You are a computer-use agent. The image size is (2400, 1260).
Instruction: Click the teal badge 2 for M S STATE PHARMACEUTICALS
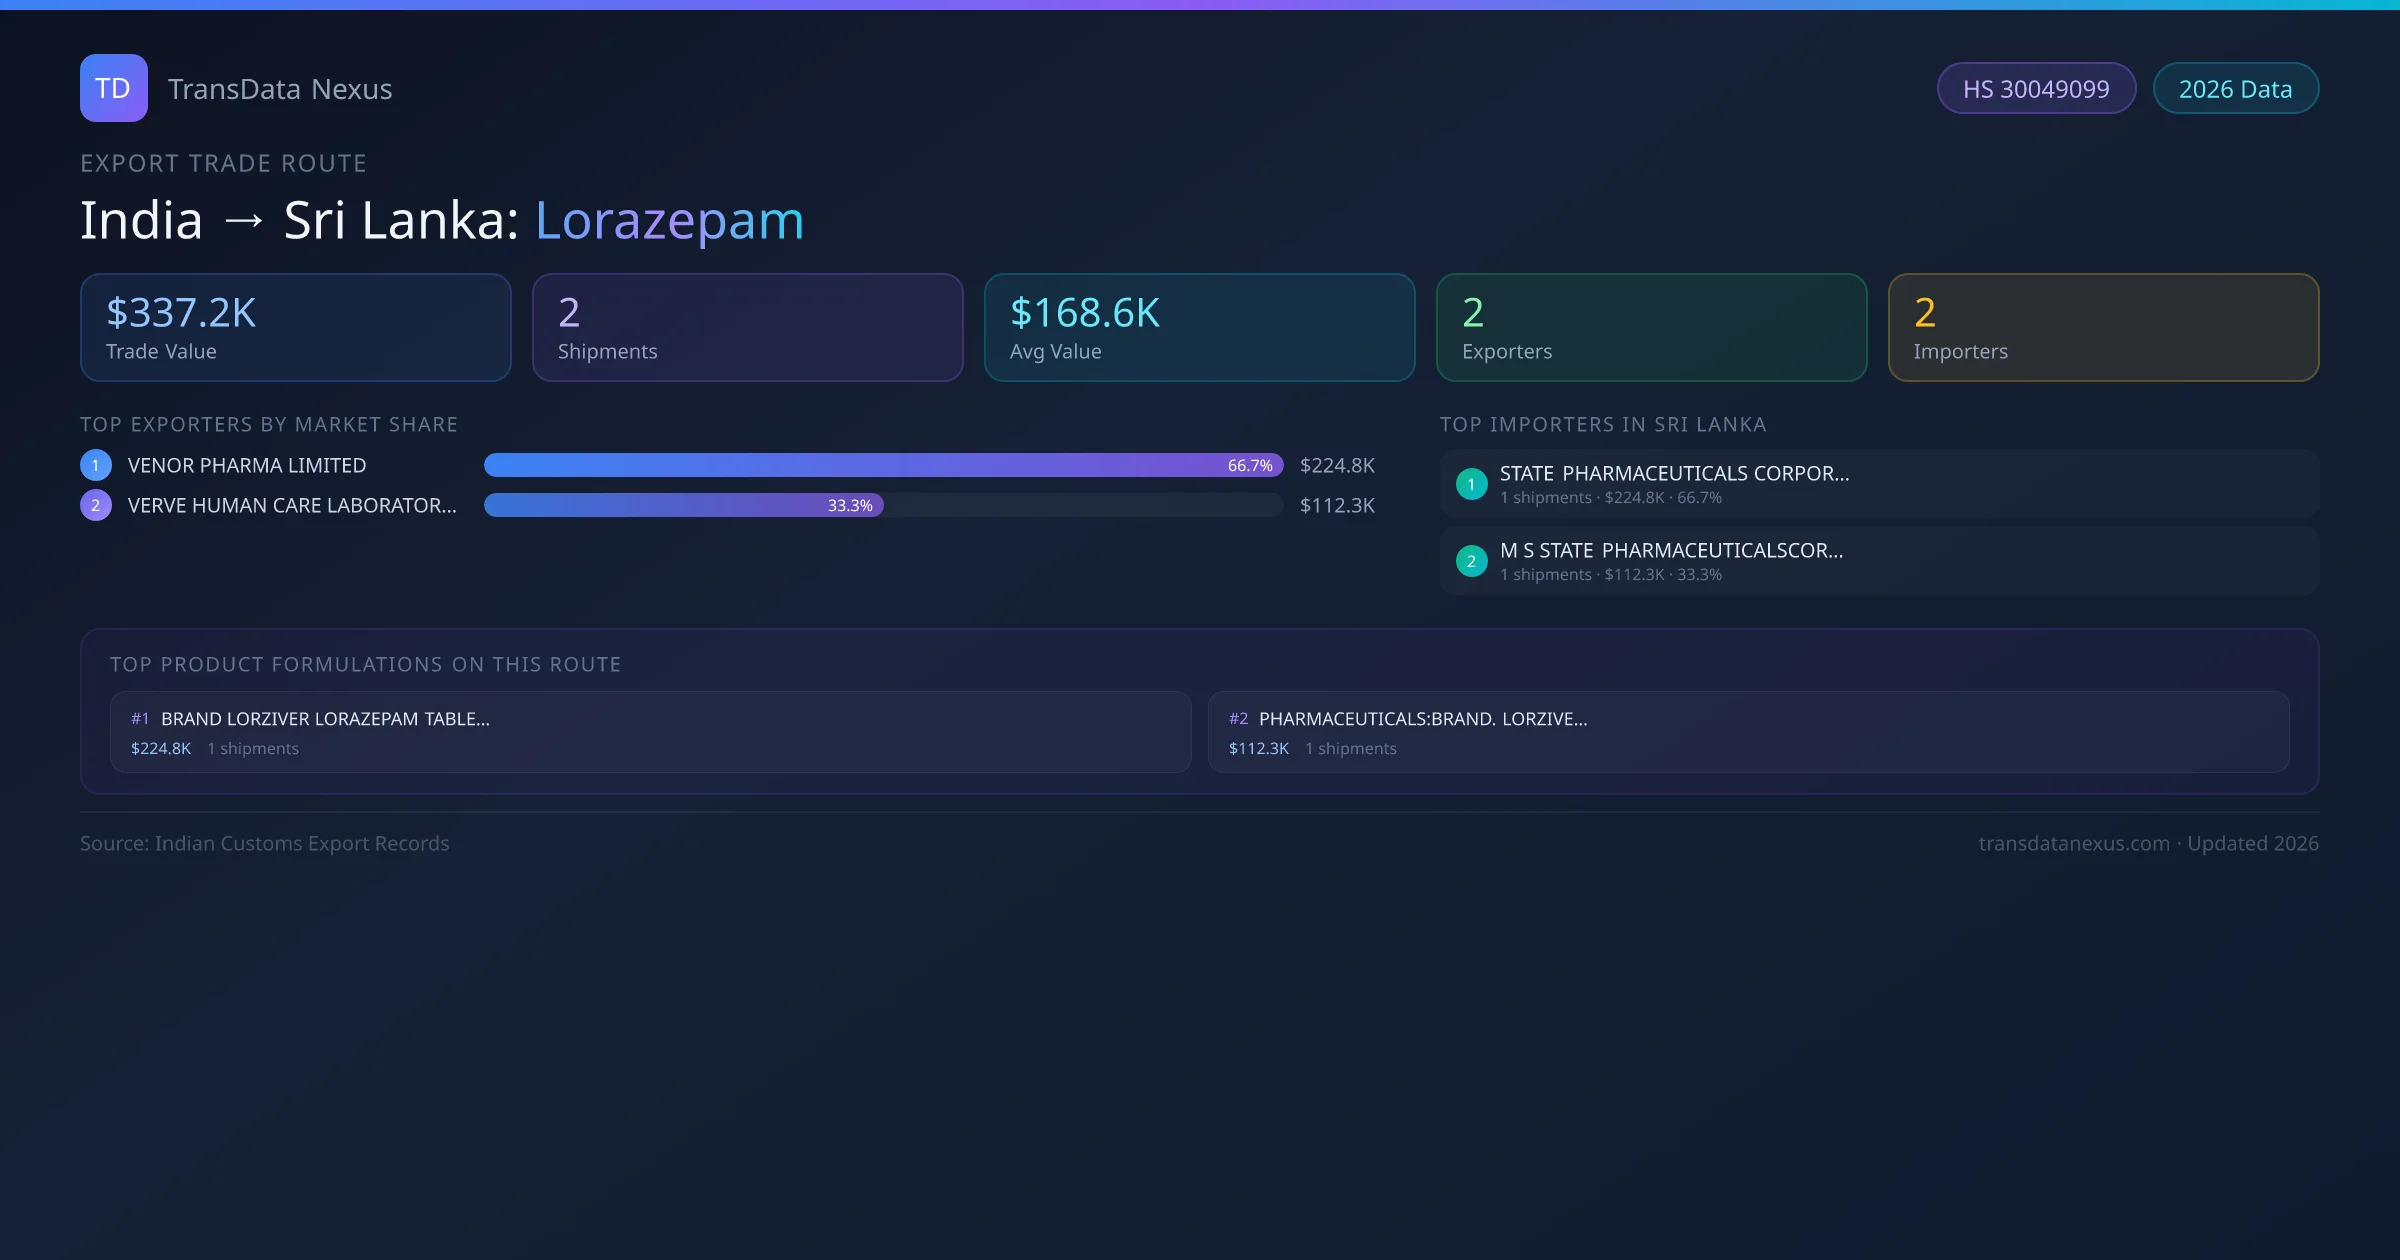point(1471,561)
